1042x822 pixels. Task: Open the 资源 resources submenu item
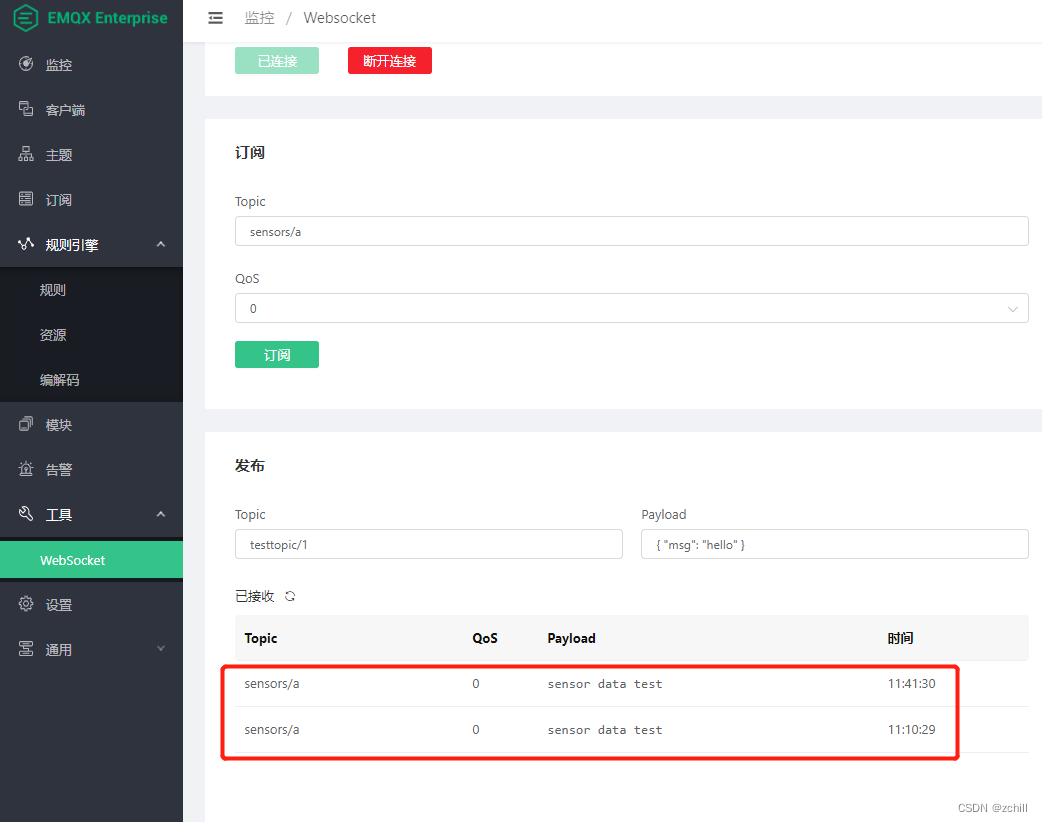pyautogui.click(x=91, y=335)
